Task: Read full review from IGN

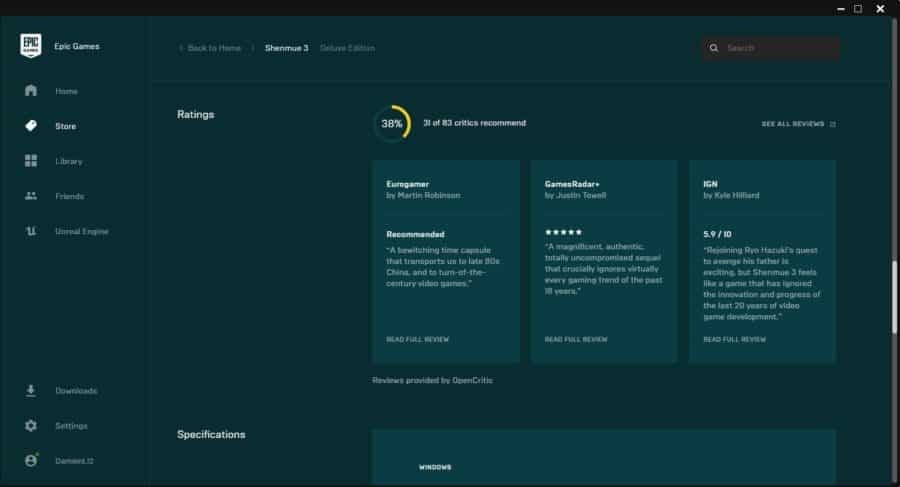Action: pos(734,339)
